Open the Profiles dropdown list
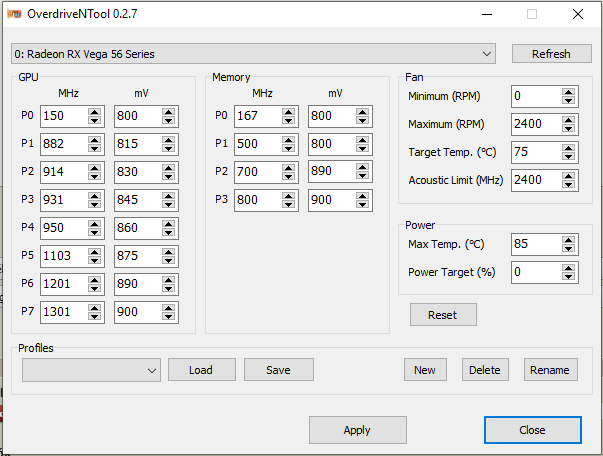Viewport: 603px width, 456px height. (91, 370)
